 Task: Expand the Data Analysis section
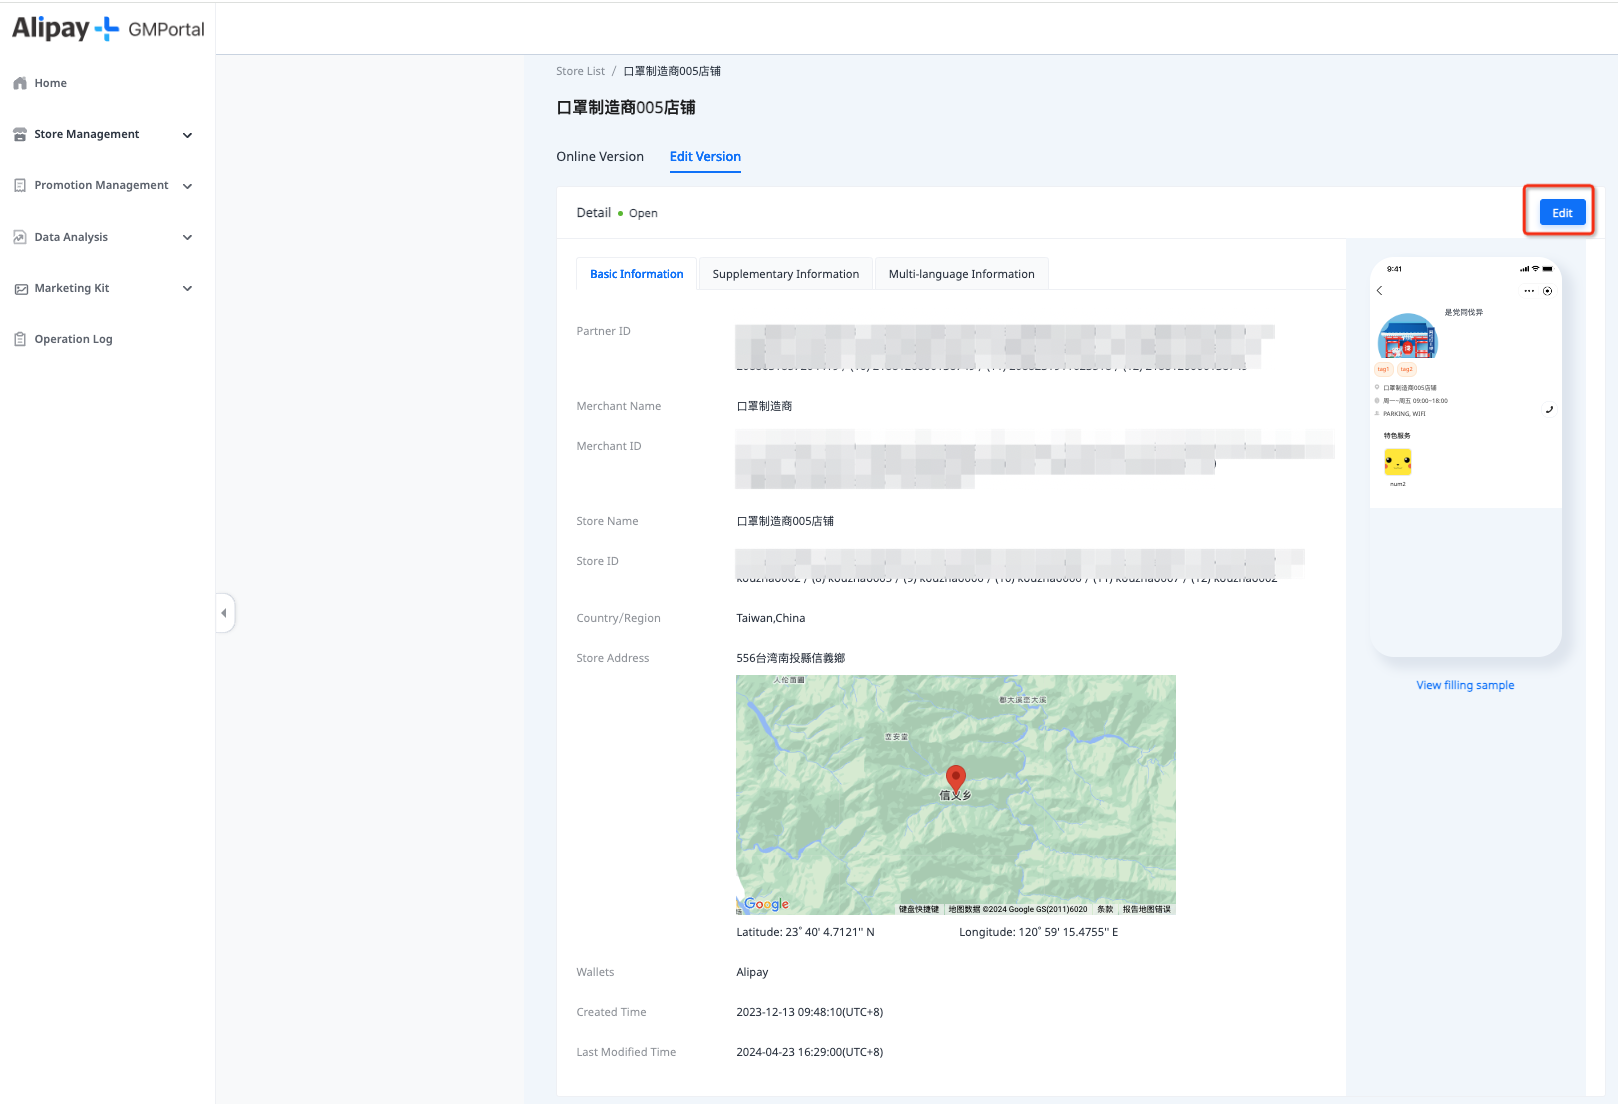click(187, 237)
